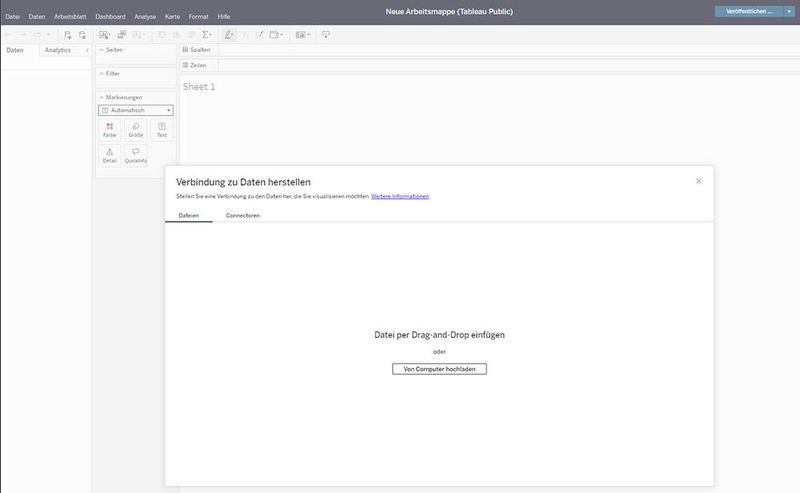Viewport: 800px width, 493px height.
Task: Open the Analyse menu
Action: (x=145, y=16)
